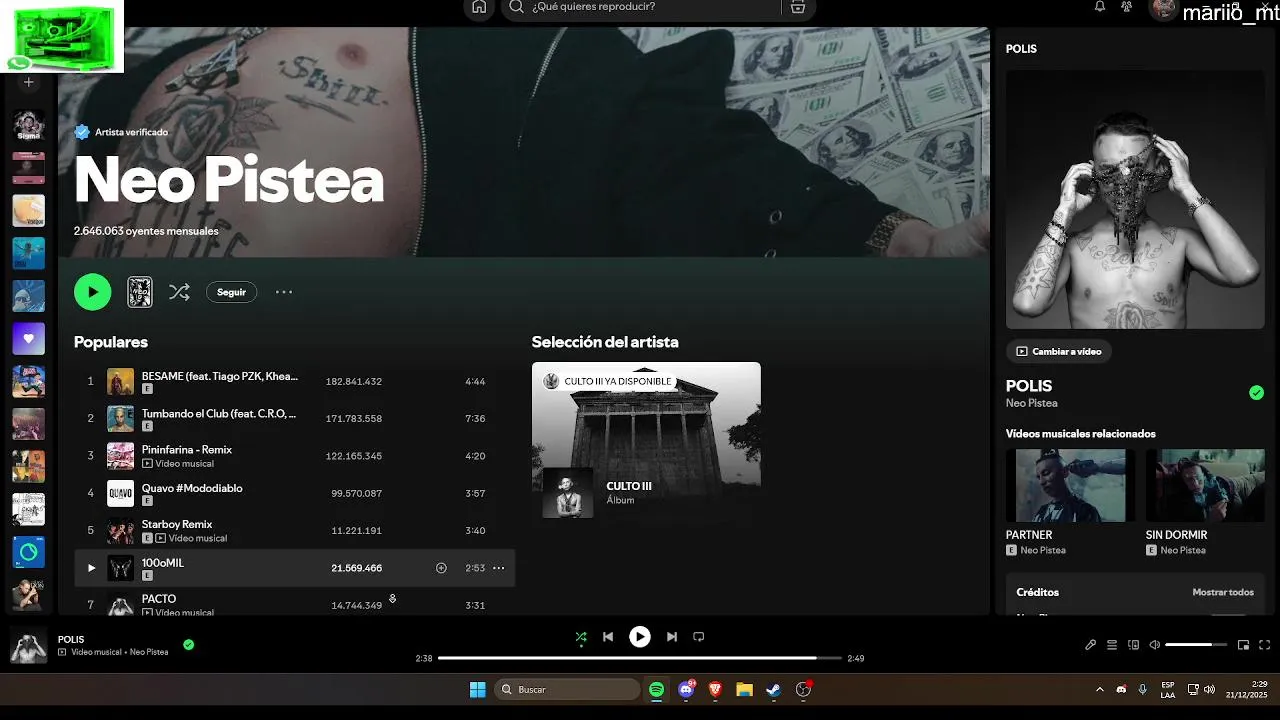Adjust the Spotify volume slider
1280x720 pixels.
click(x=1196, y=645)
